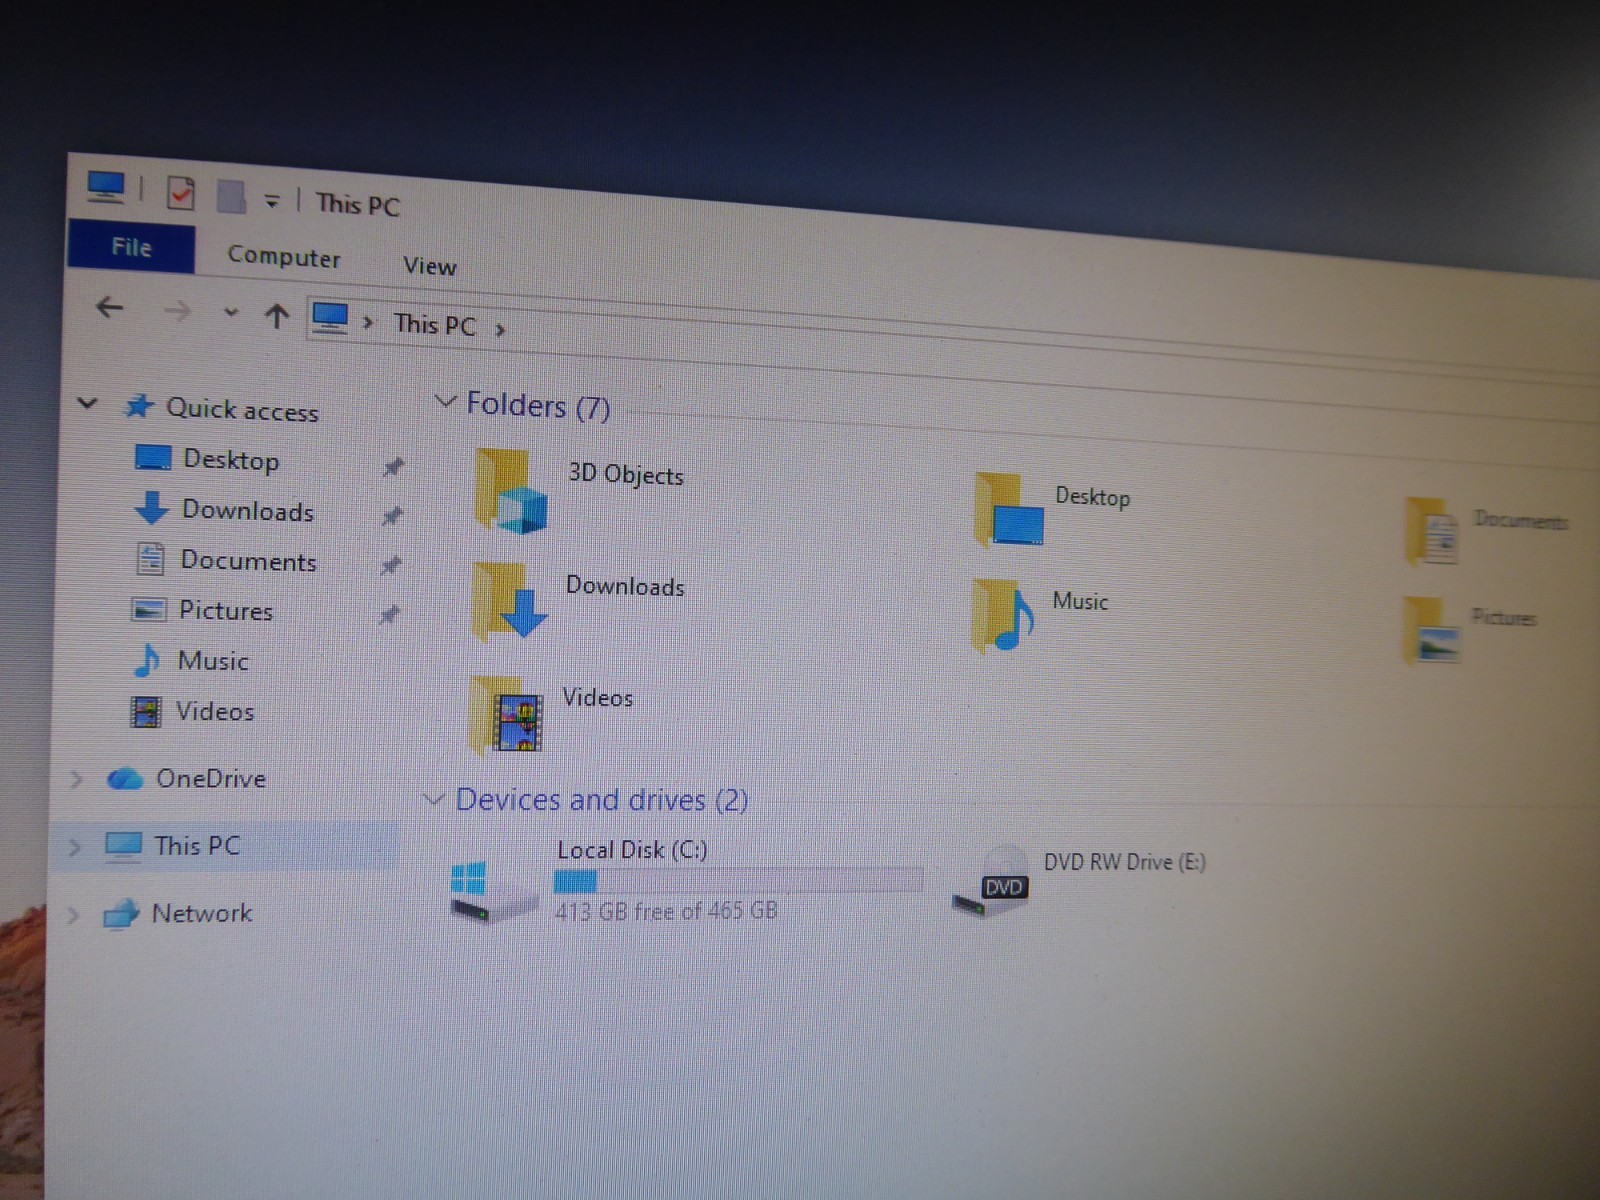Expand the This PC tree node

pos(73,848)
